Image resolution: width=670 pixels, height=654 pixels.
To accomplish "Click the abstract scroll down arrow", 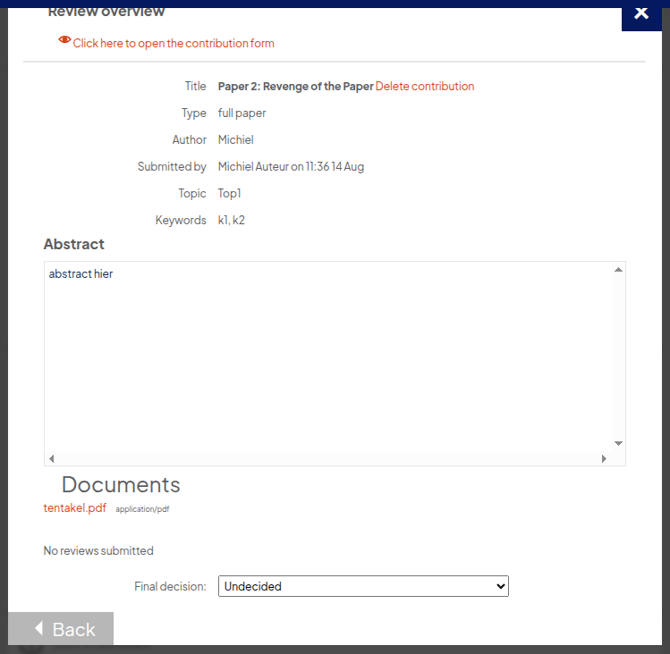I will click(x=618, y=443).
